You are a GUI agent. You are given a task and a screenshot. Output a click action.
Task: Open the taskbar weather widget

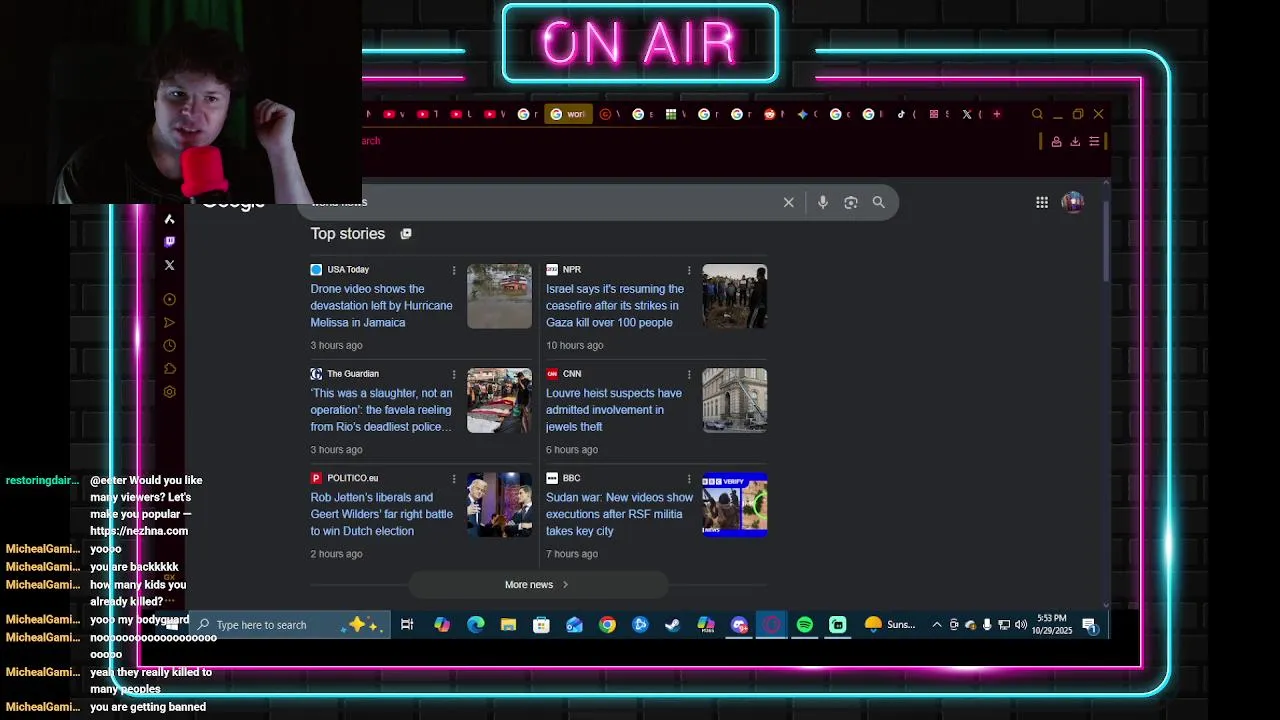click(890, 625)
